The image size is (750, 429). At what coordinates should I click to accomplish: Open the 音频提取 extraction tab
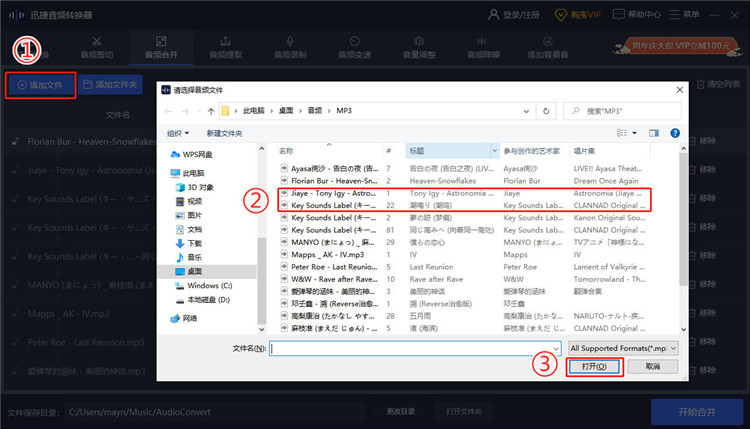click(x=226, y=48)
